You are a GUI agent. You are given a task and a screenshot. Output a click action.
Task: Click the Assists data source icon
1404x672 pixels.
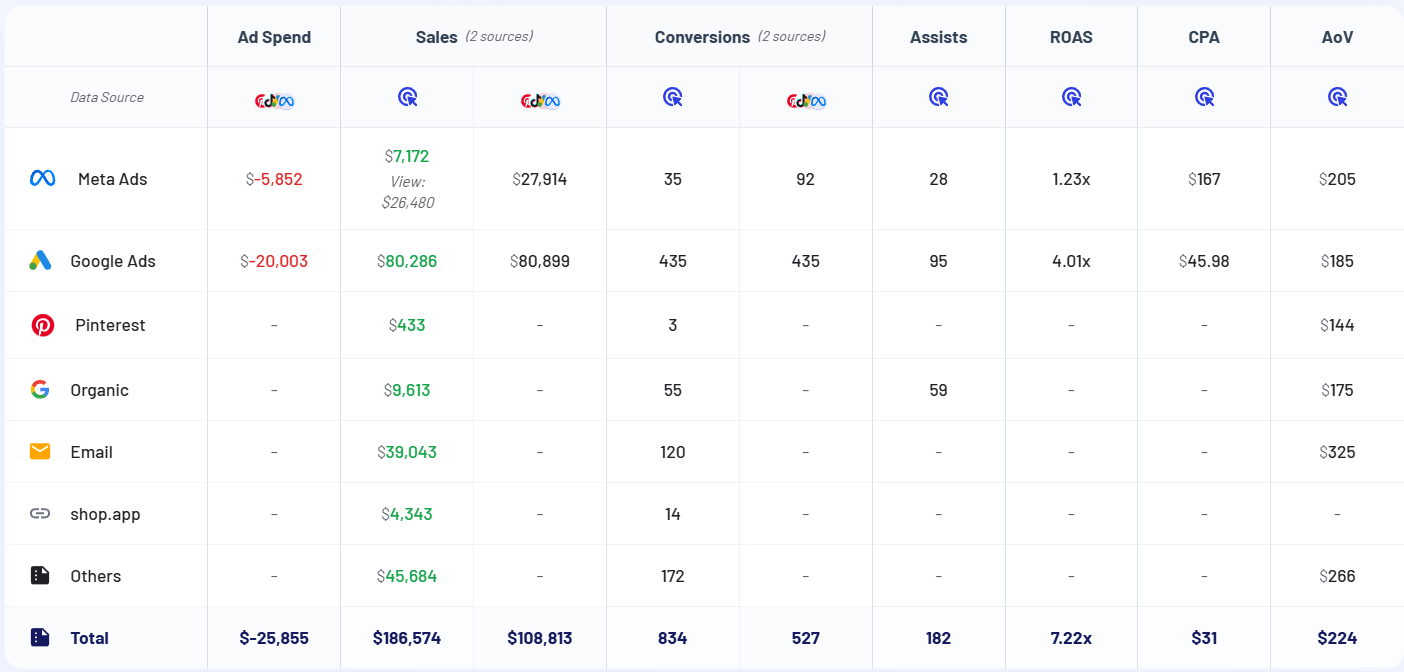(938, 97)
